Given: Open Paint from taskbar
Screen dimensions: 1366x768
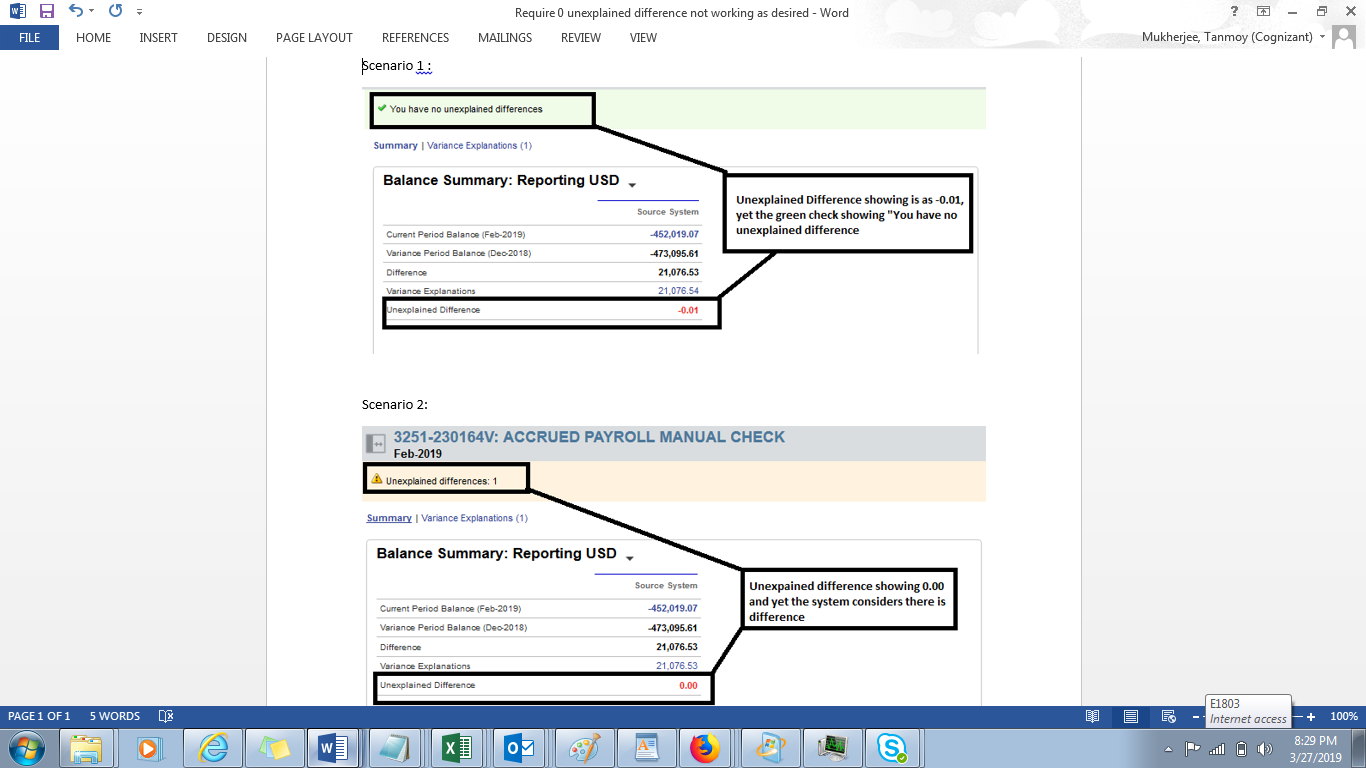Looking at the screenshot, I should [583, 748].
